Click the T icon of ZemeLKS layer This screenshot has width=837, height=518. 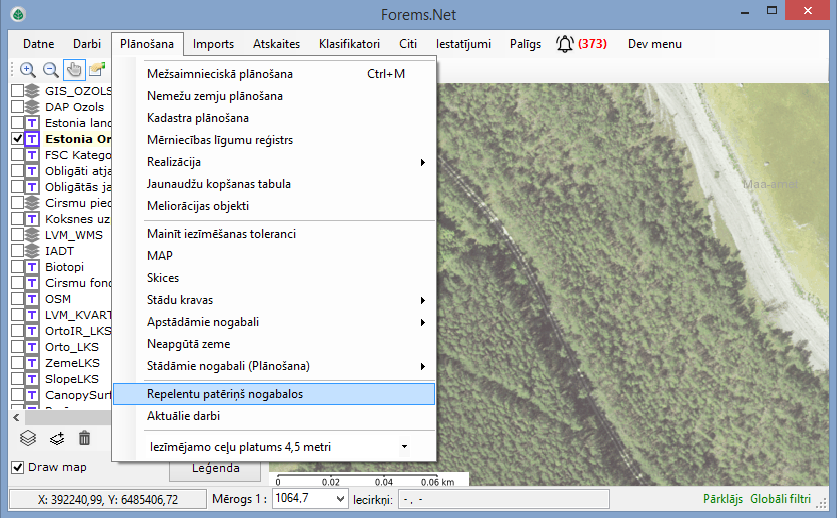pyautogui.click(x=32, y=363)
